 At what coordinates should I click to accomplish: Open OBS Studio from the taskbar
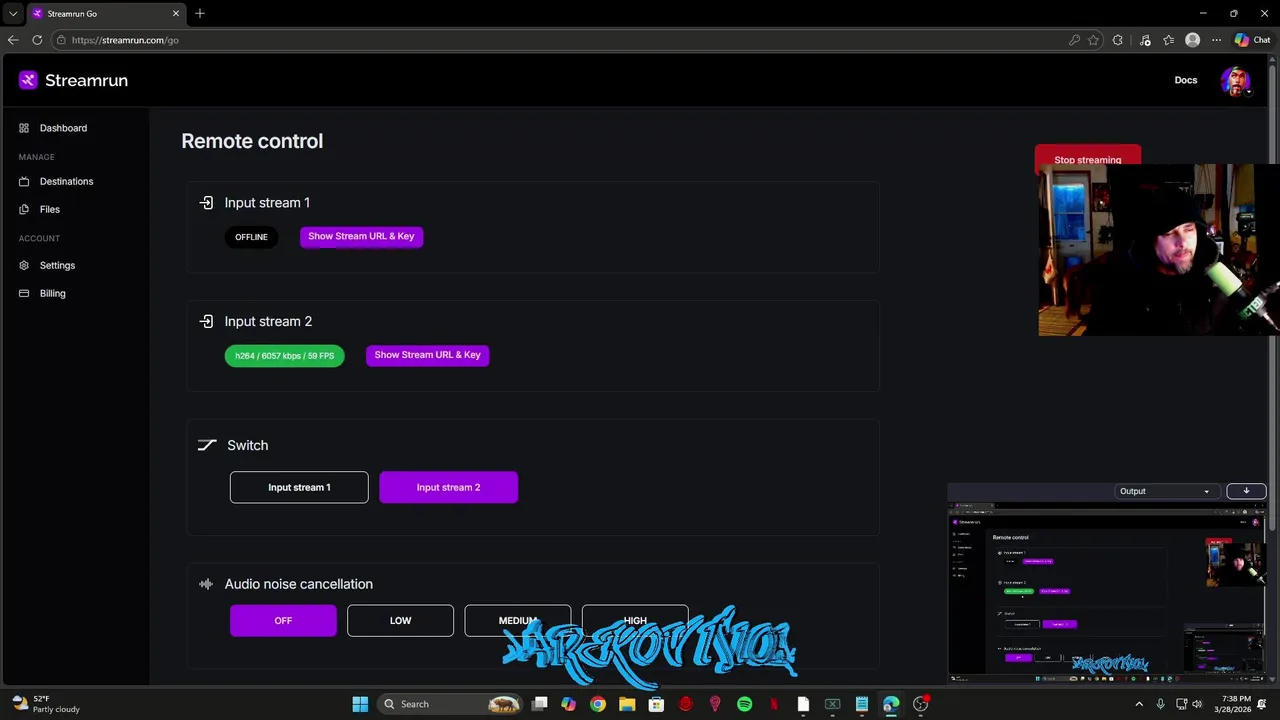[x=920, y=704]
